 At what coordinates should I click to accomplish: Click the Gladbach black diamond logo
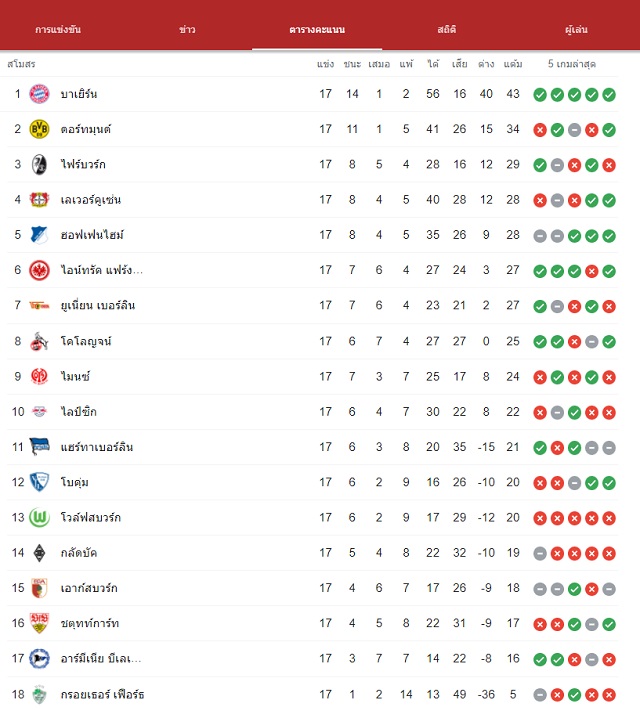pos(39,553)
